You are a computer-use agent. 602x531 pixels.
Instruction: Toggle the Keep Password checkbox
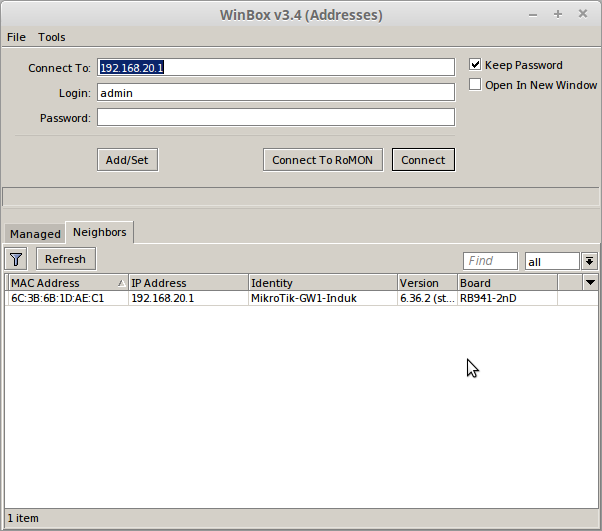coord(475,64)
